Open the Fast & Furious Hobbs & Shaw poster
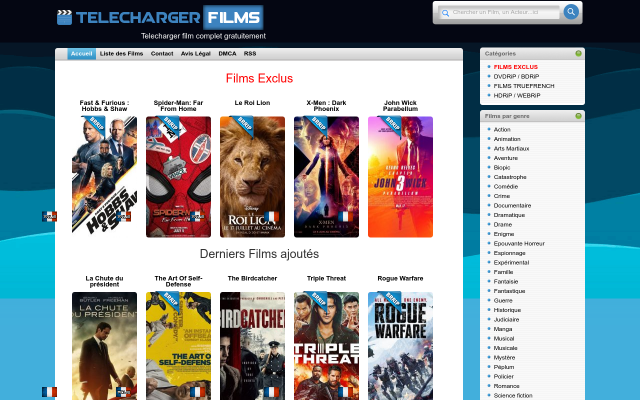The height and width of the screenshot is (400, 640). [x=104, y=177]
